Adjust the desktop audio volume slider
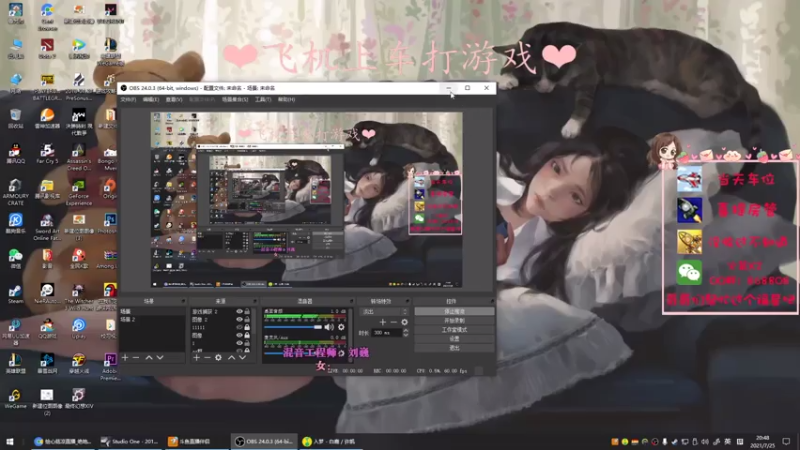The width and height of the screenshot is (800, 450). coord(293,327)
